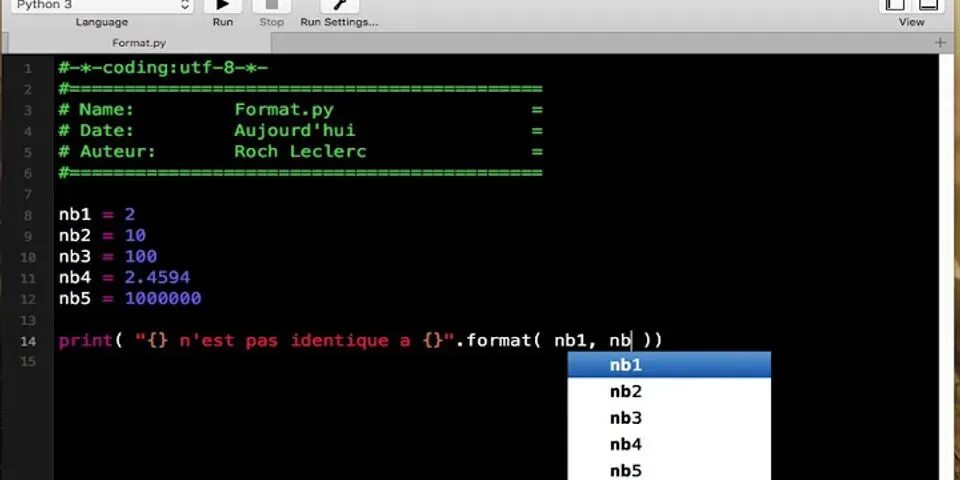
Task: Run the Python script
Action: pos(223,6)
